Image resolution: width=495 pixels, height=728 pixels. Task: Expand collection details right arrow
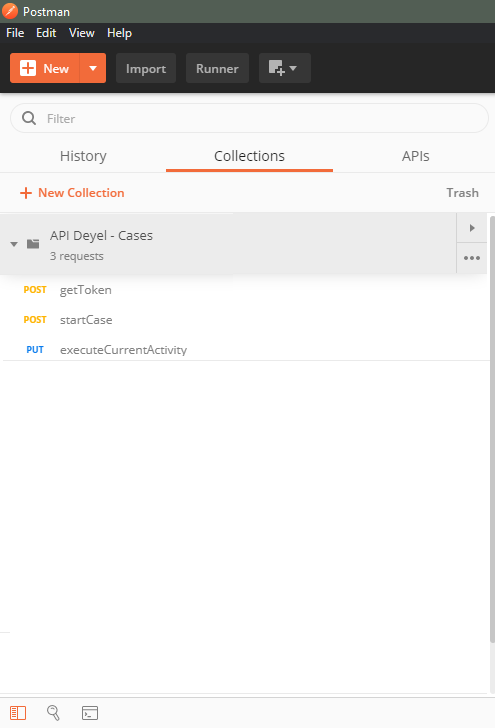click(x=472, y=228)
